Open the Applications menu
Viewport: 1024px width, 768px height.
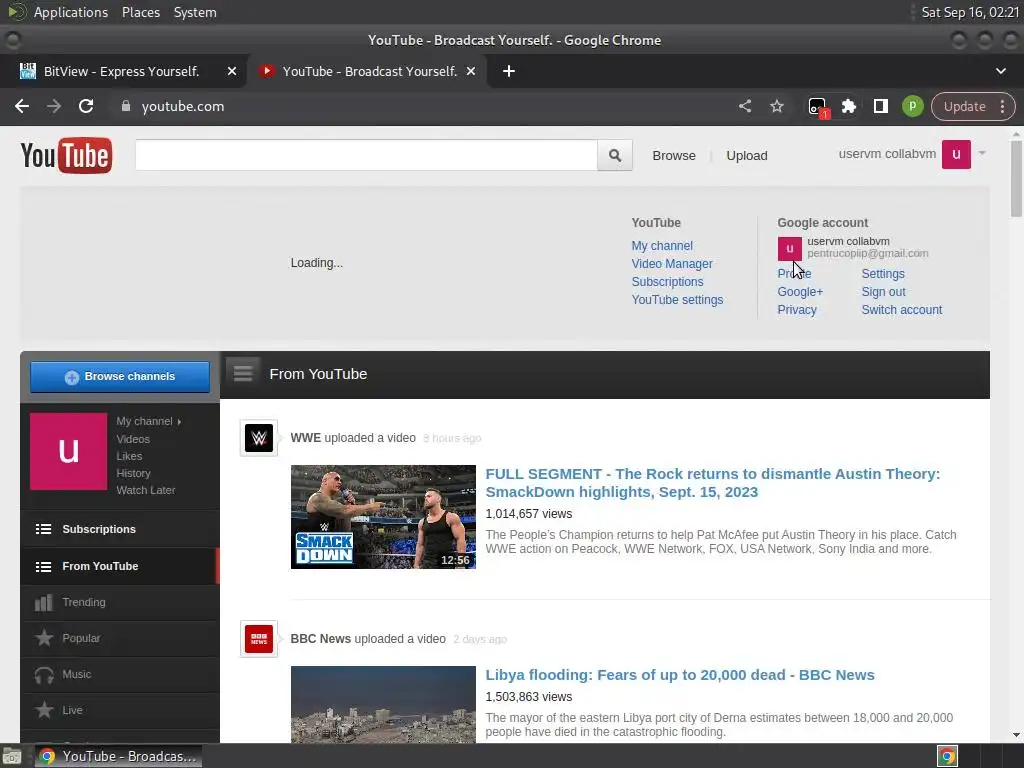click(71, 12)
